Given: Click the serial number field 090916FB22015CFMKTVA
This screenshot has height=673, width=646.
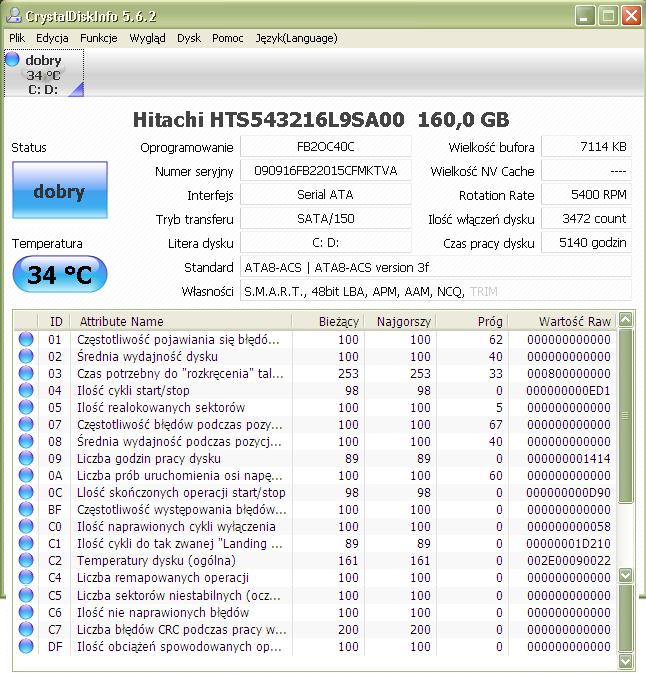Looking at the screenshot, I should pyautogui.click(x=326, y=171).
